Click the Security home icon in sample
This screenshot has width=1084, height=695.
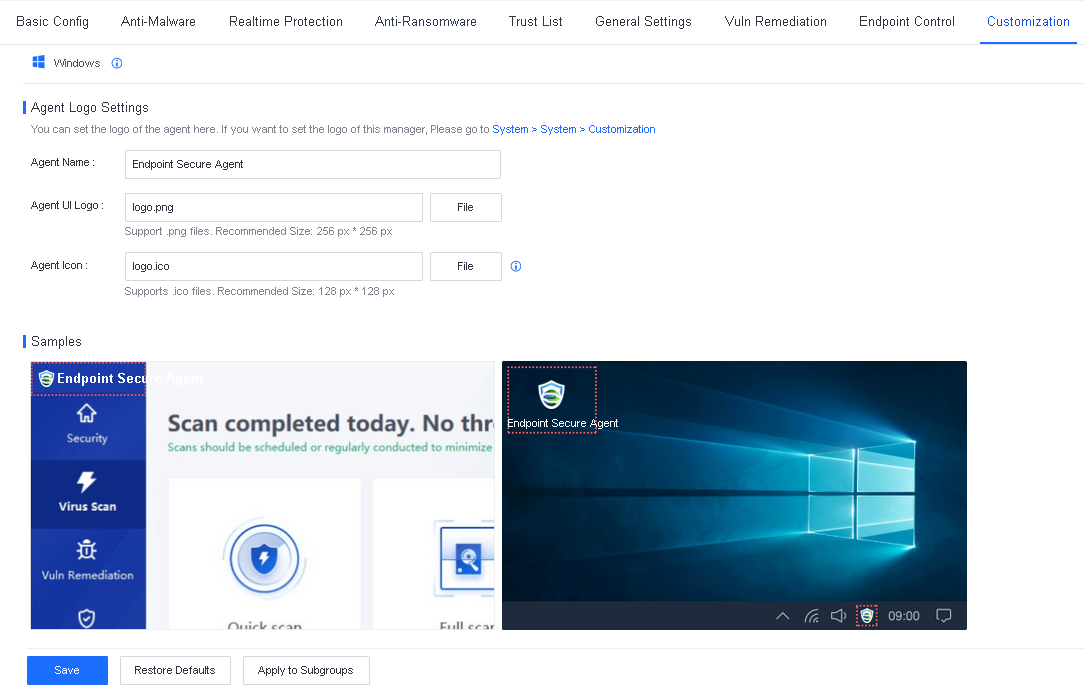87,413
